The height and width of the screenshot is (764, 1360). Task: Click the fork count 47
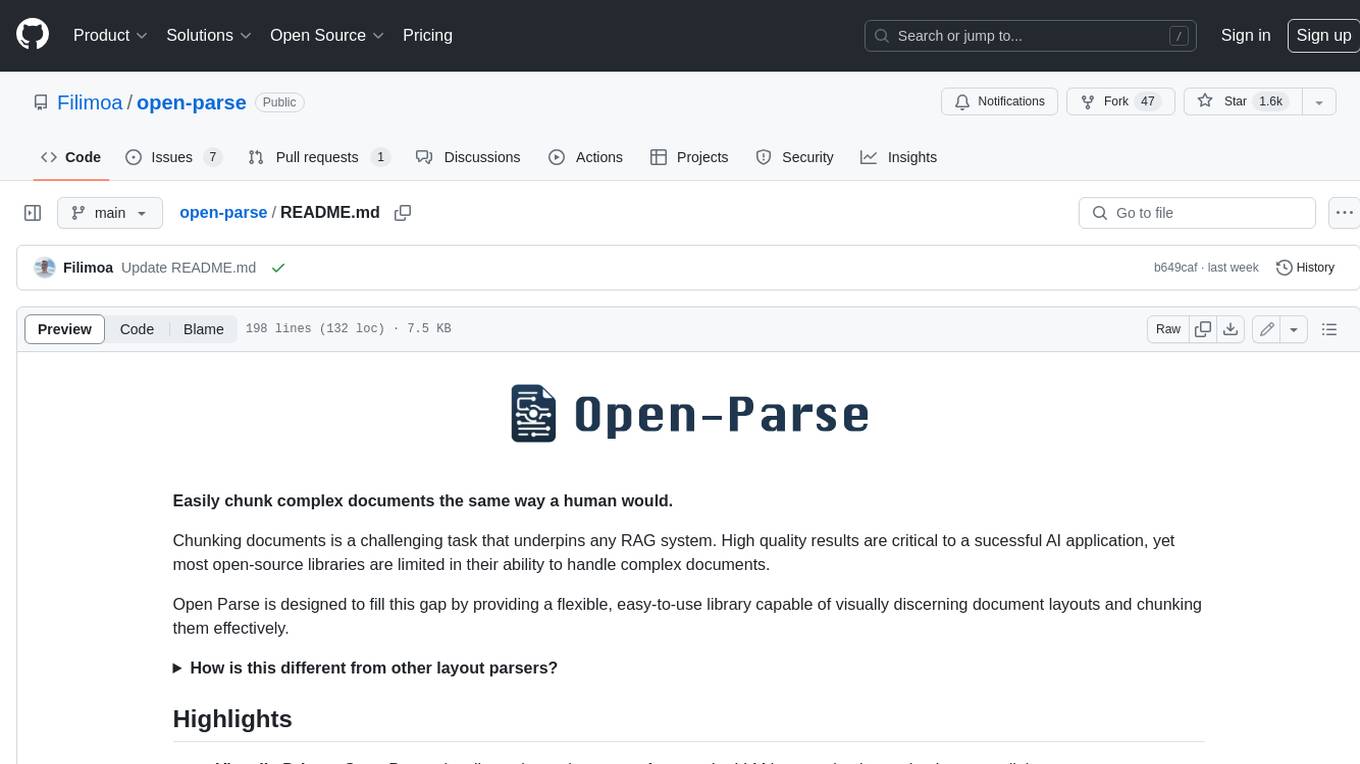[x=1148, y=102]
